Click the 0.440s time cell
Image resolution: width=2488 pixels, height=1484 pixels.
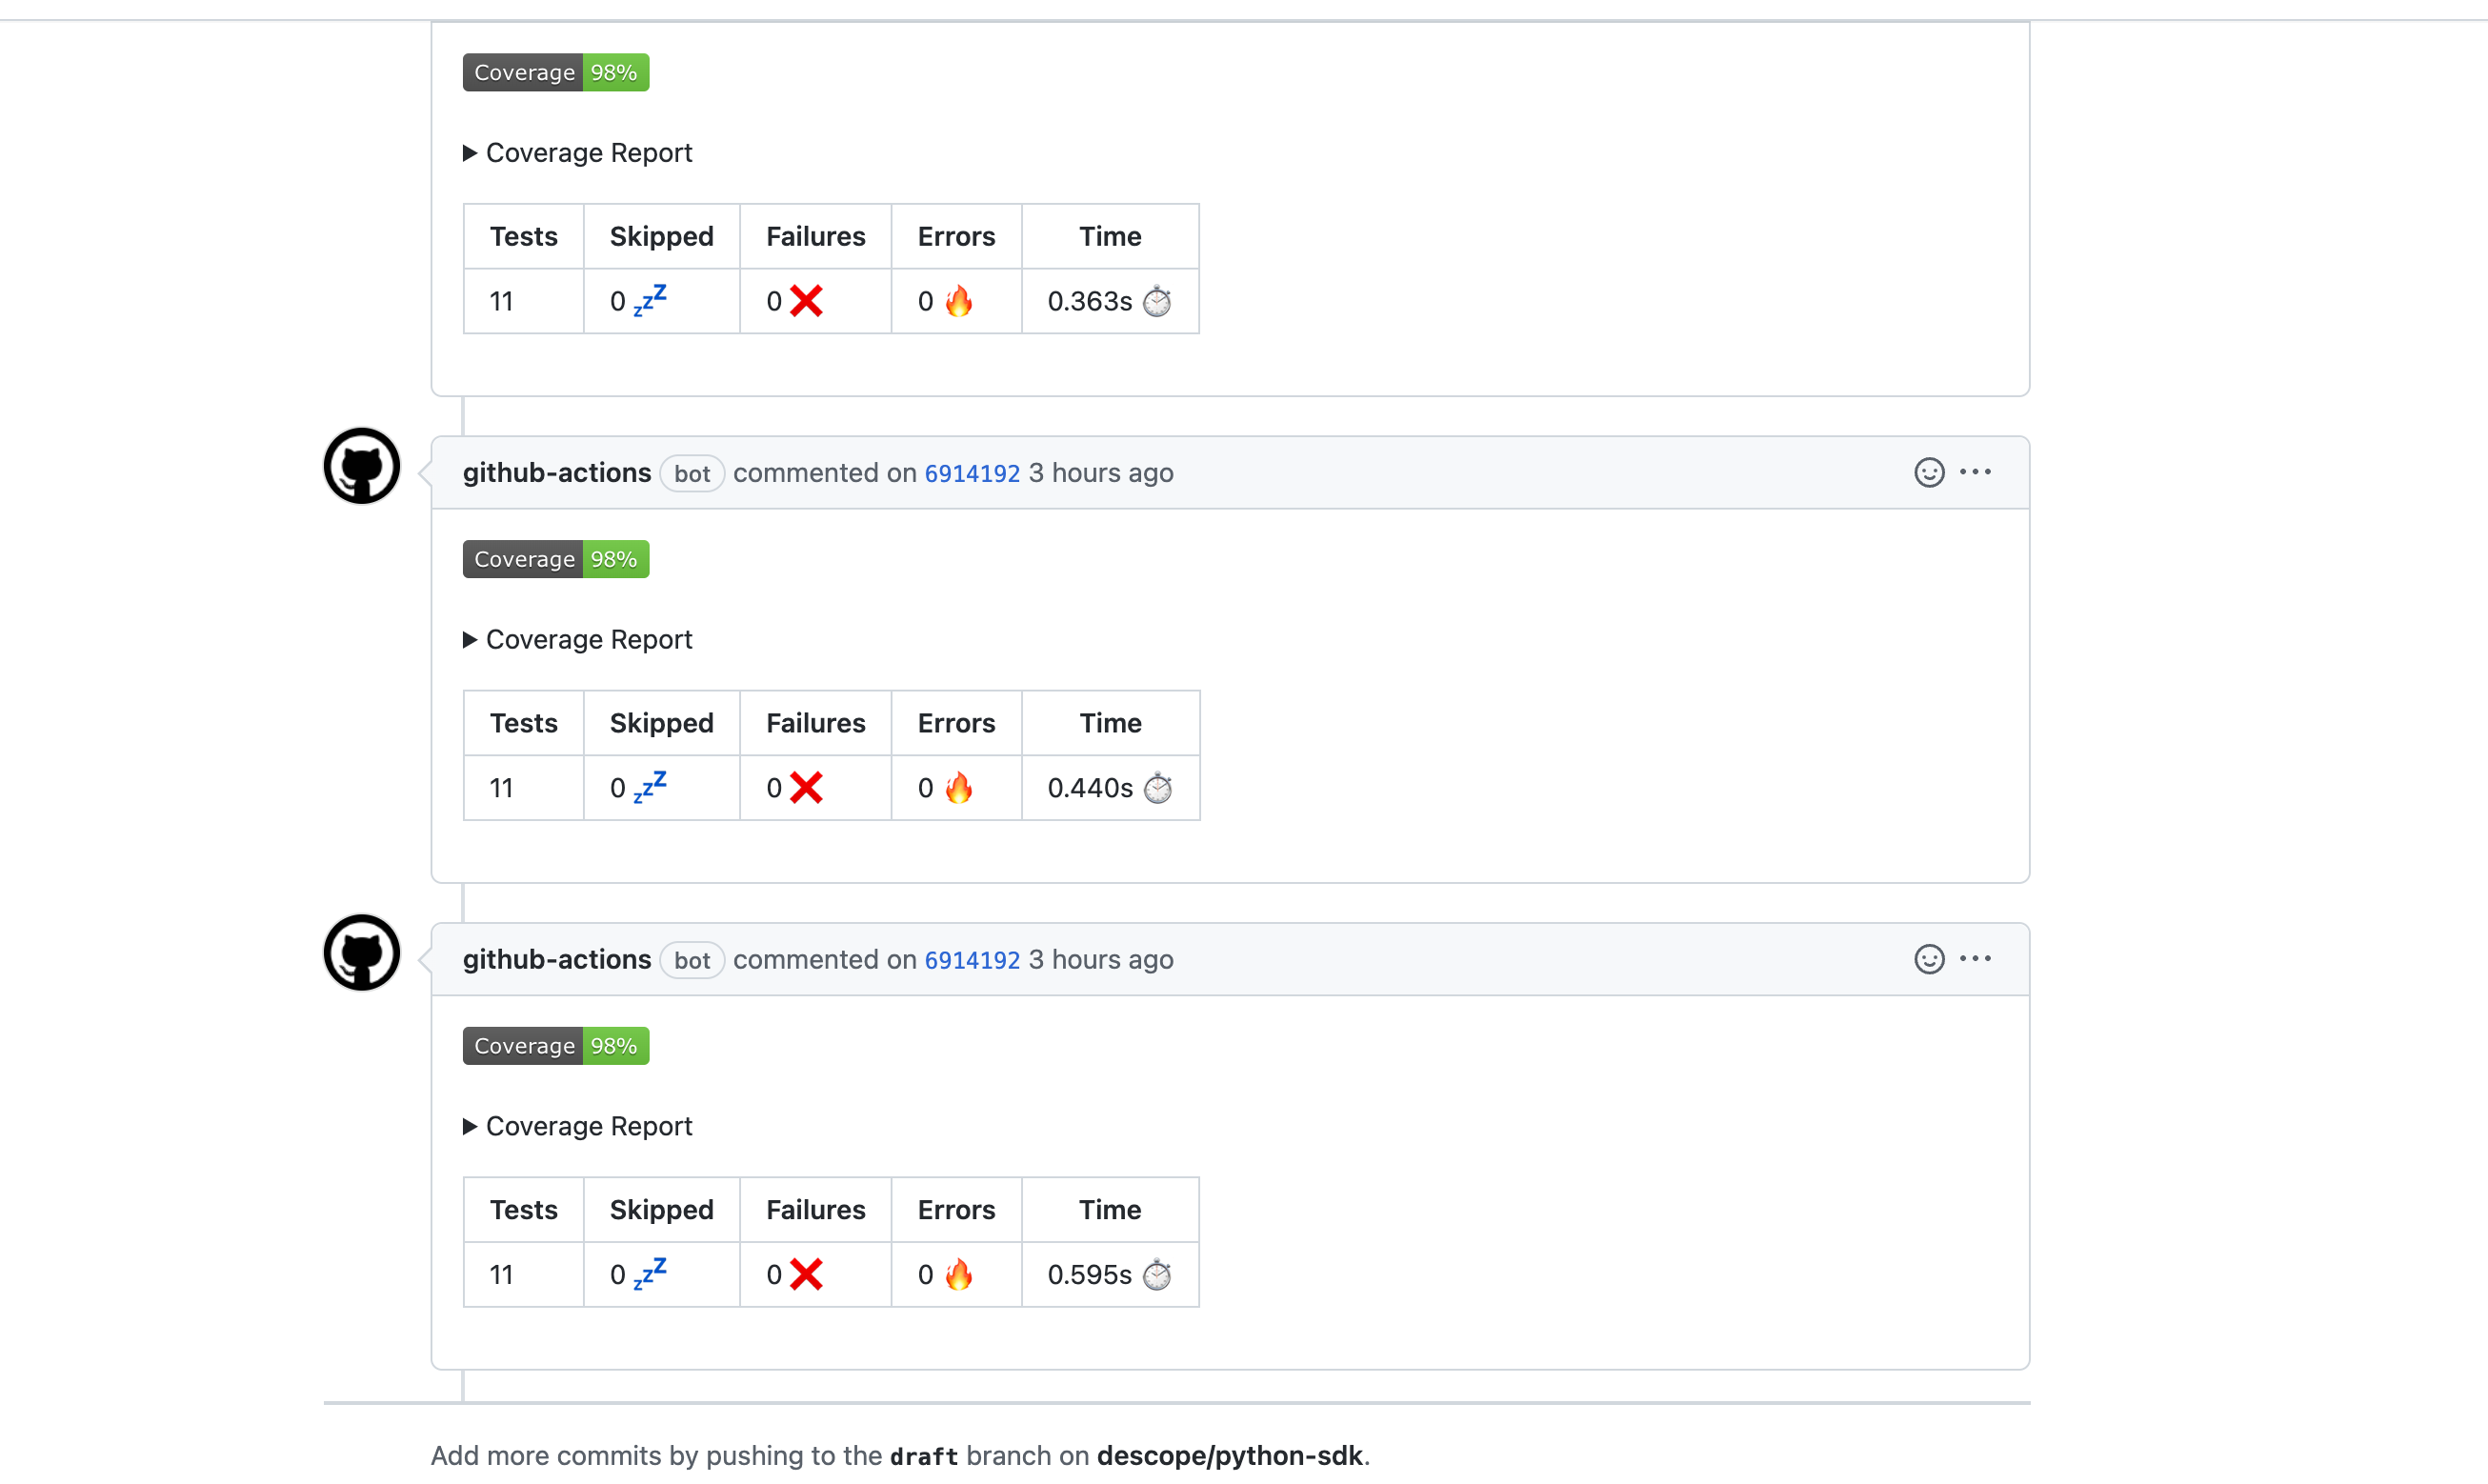[x=1109, y=788]
